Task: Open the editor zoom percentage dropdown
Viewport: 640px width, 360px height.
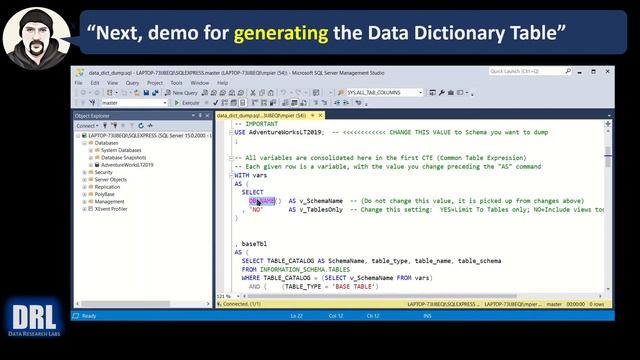Action: [x=238, y=296]
